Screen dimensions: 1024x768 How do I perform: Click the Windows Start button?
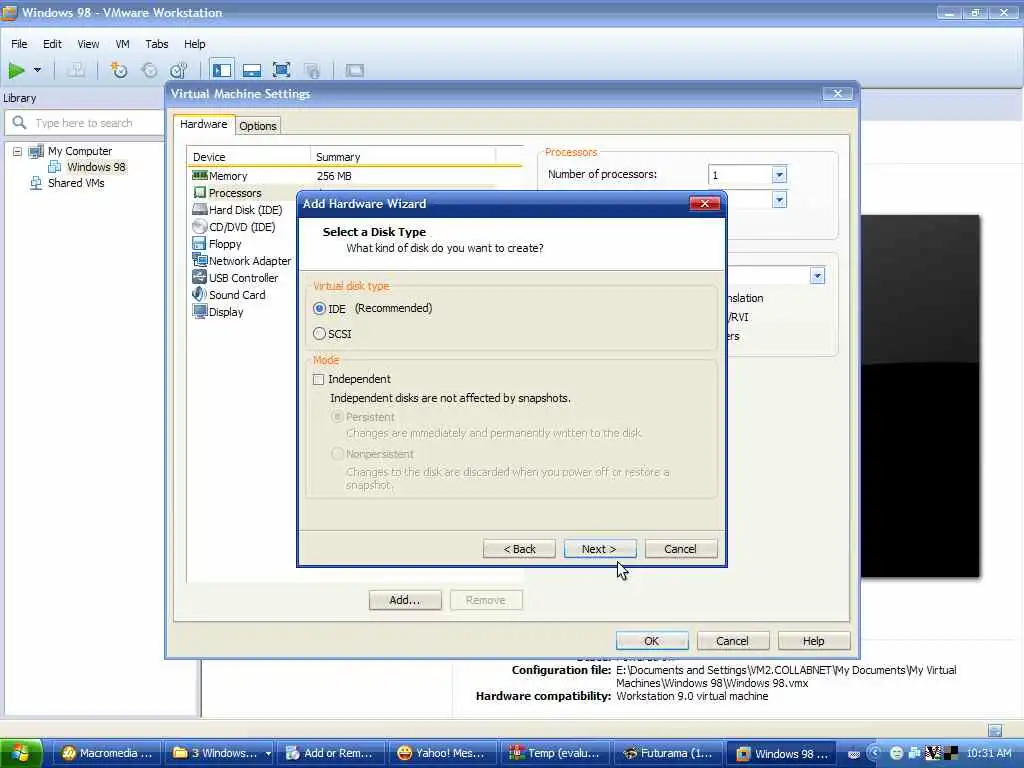[21, 754]
